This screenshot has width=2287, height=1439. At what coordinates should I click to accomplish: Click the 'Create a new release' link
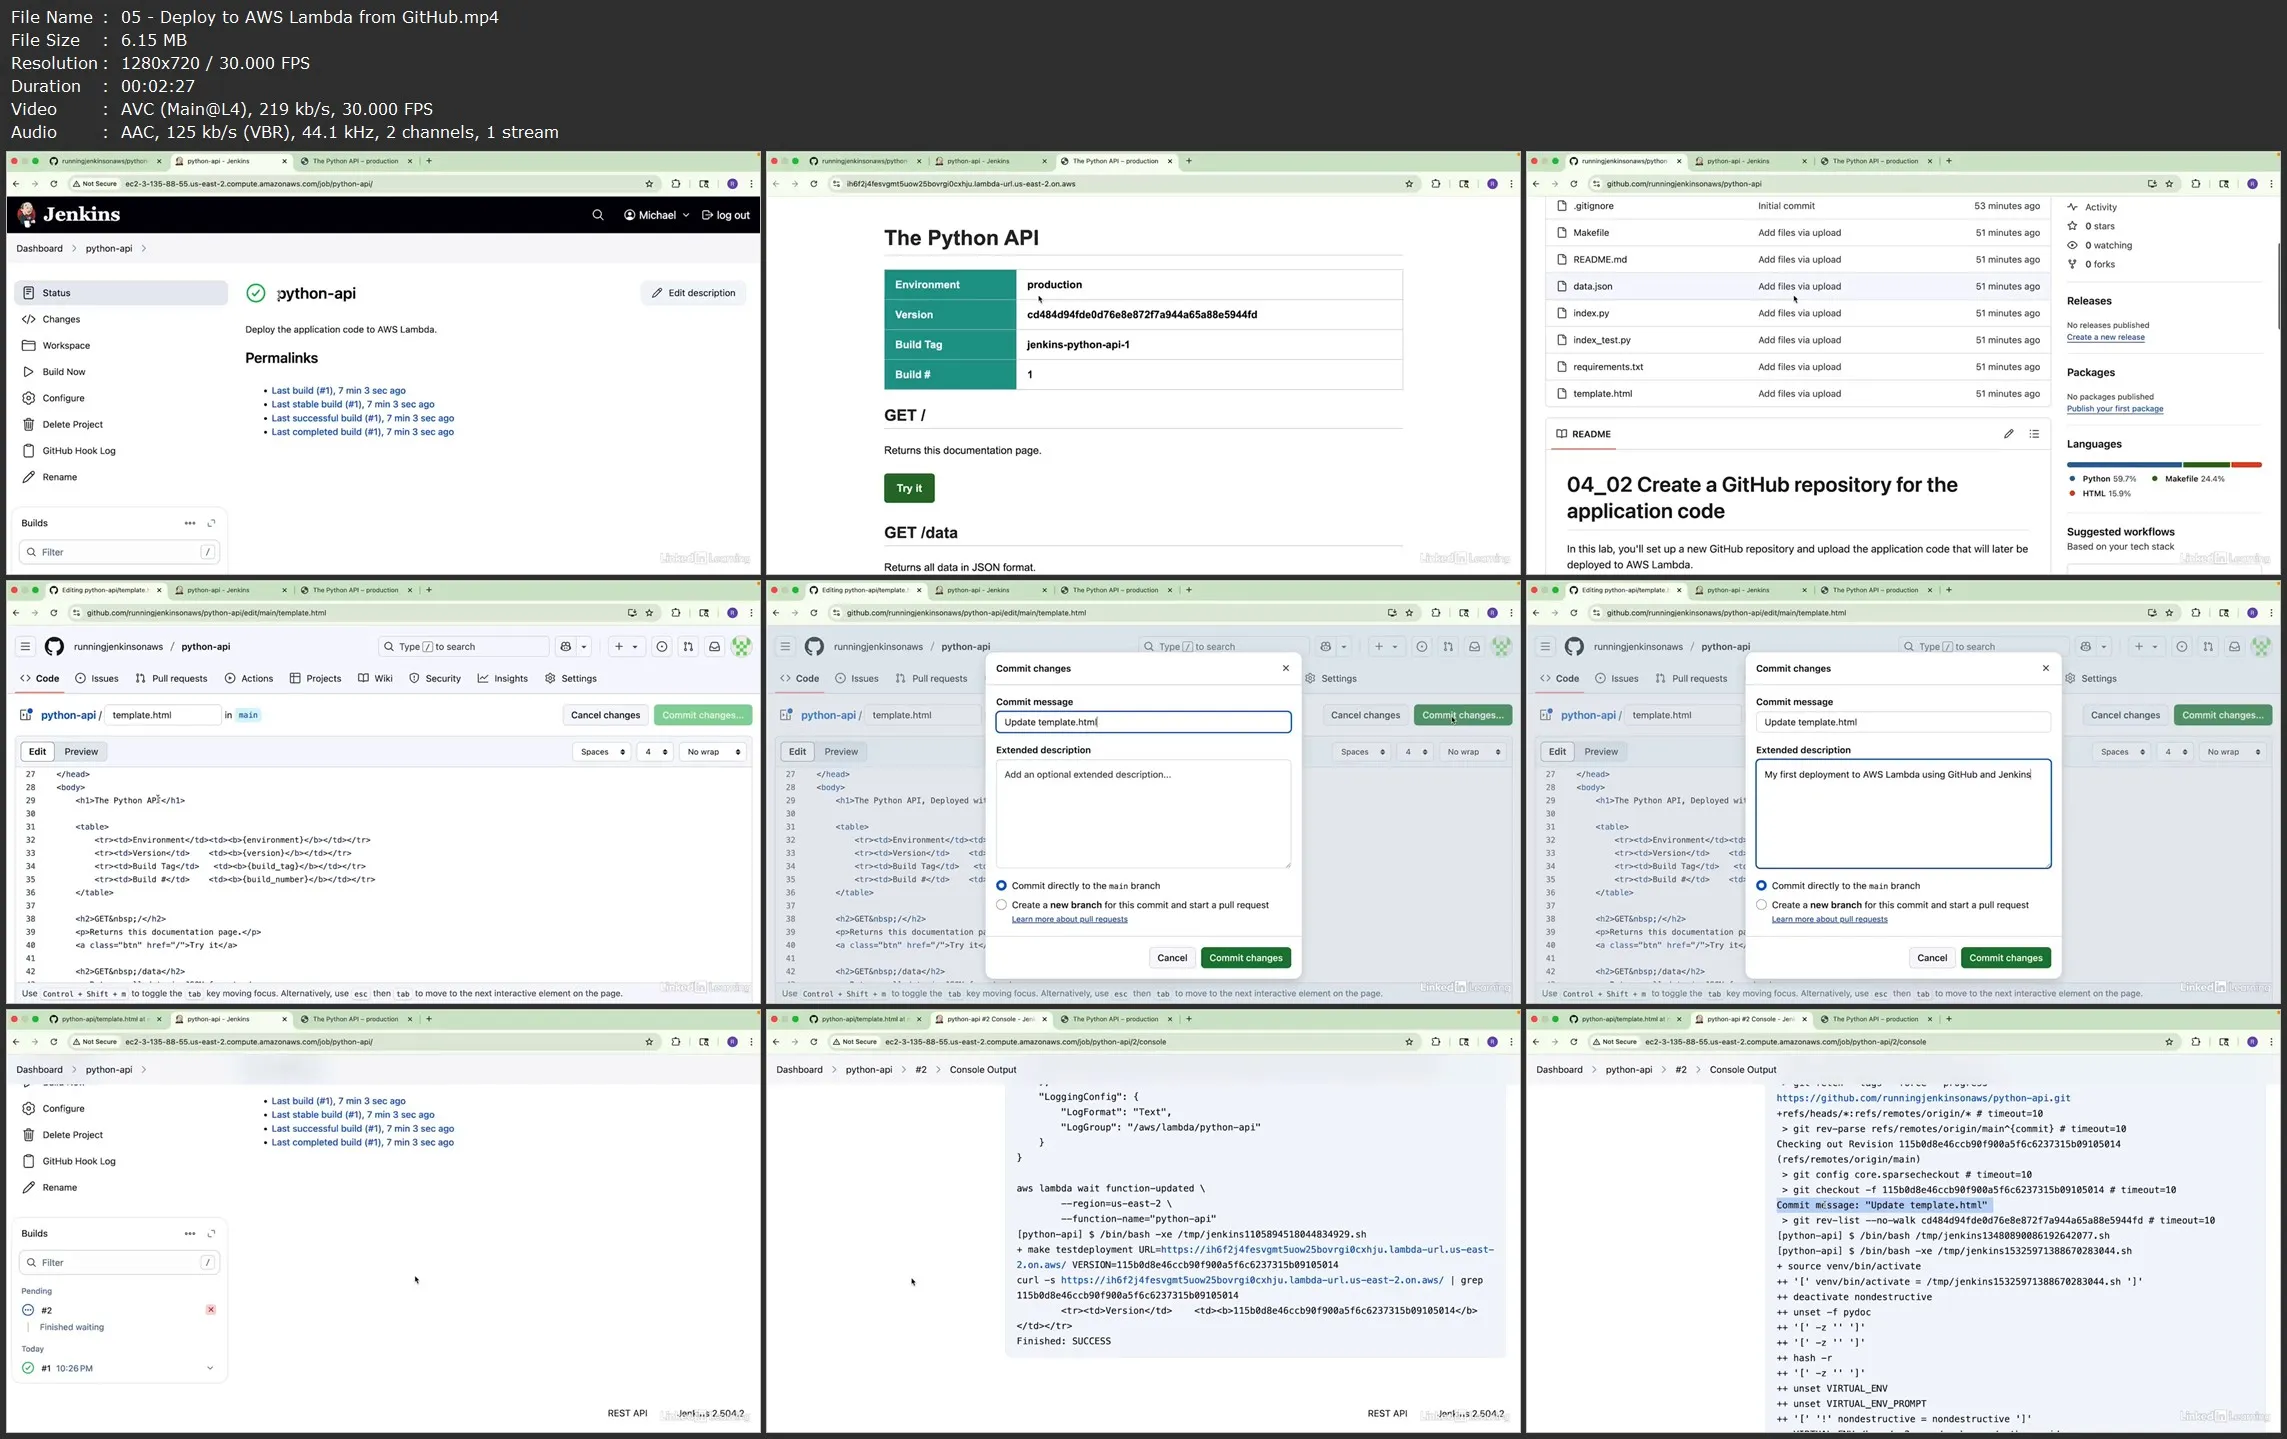[x=2105, y=337]
